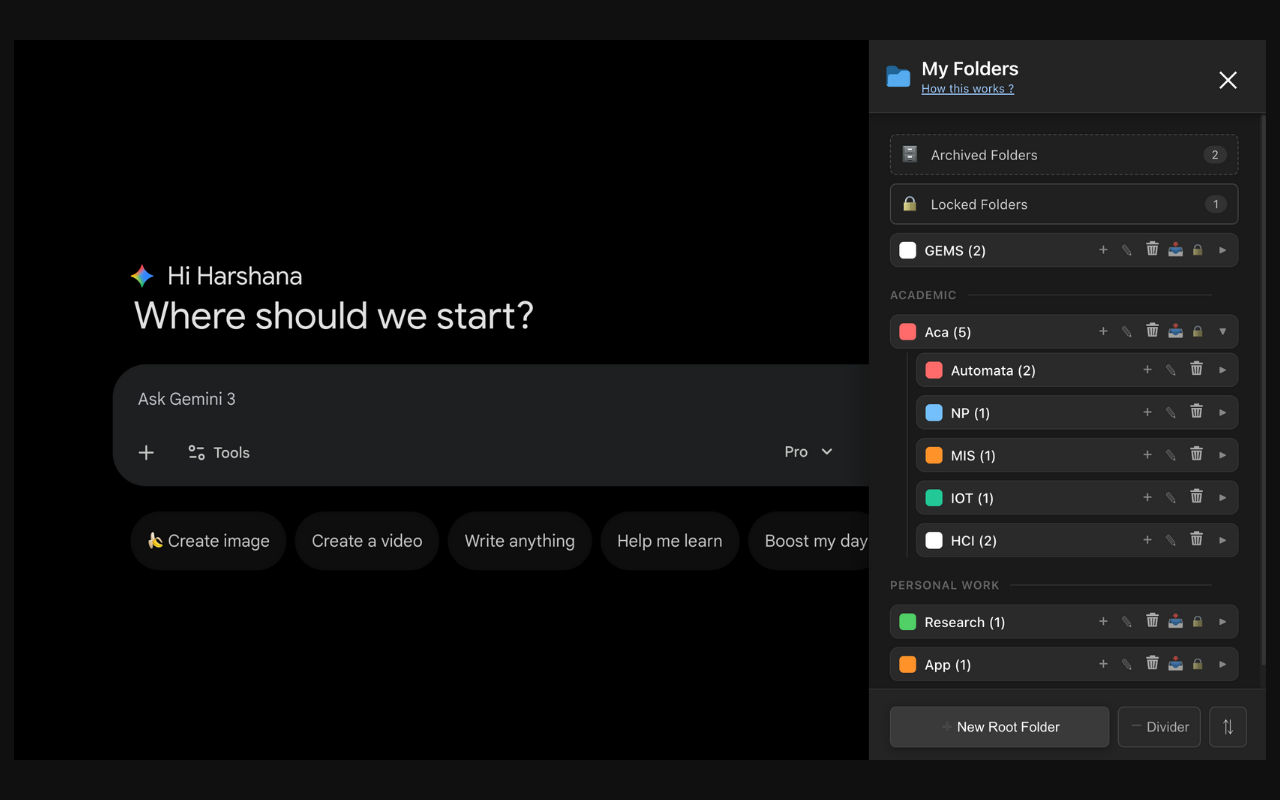The height and width of the screenshot is (800, 1280).
Task: Edit the Aca folder name
Action: [x=1127, y=332]
